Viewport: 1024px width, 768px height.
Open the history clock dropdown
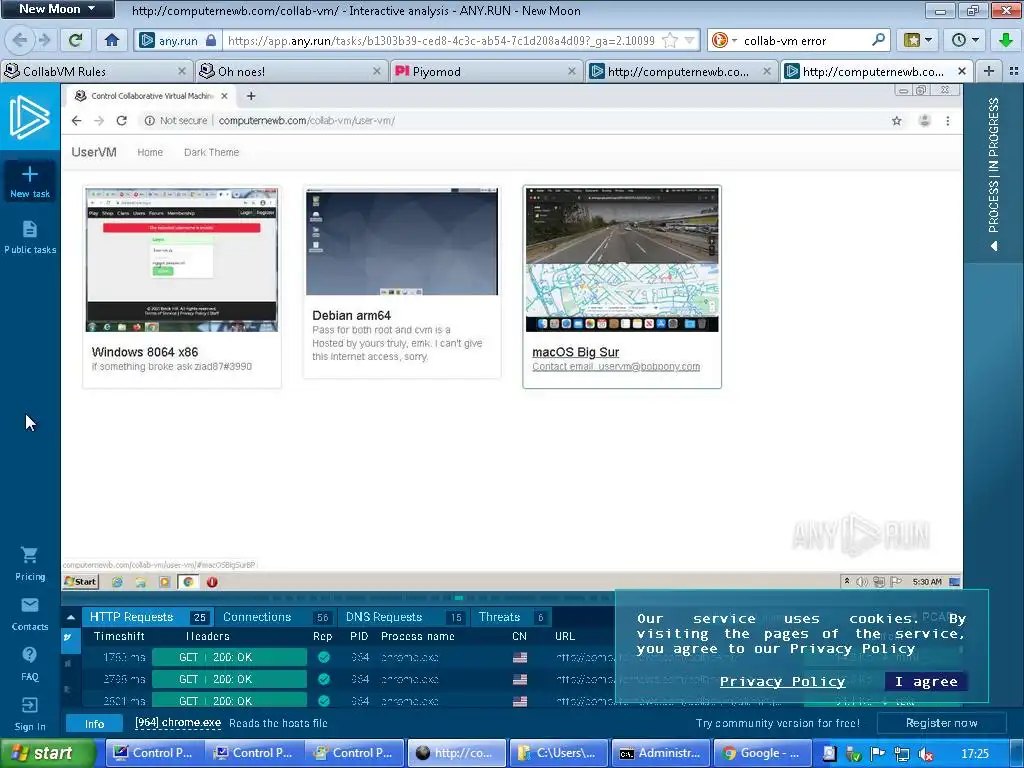(965, 40)
